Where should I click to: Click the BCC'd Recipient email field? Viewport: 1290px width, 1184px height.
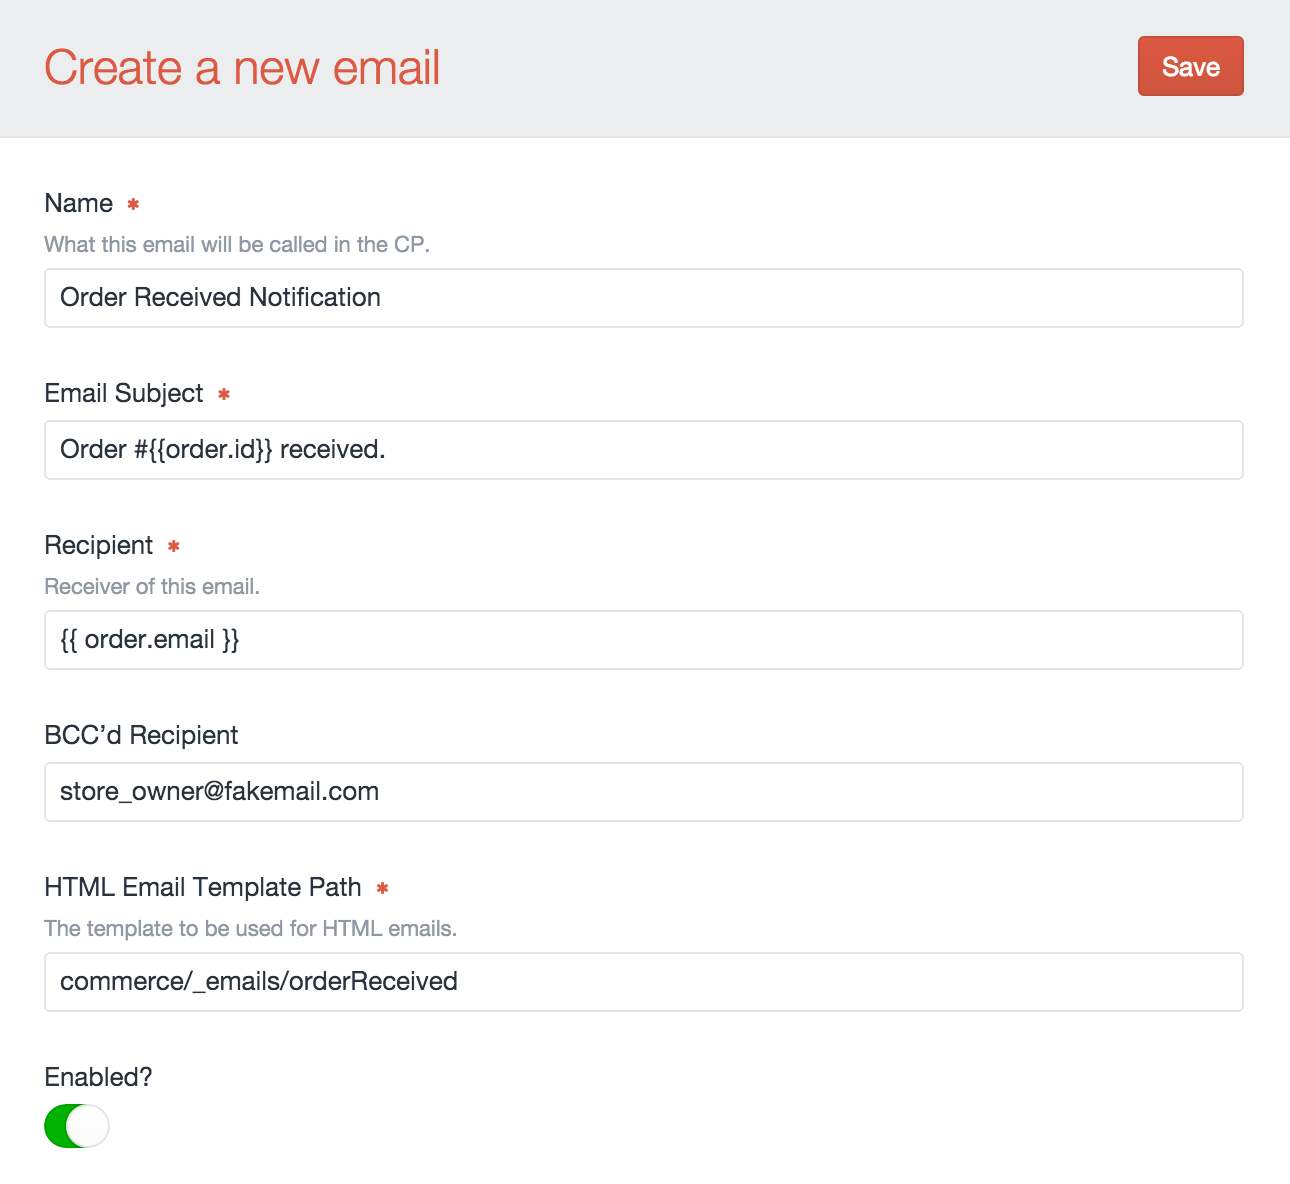point(643,791)
